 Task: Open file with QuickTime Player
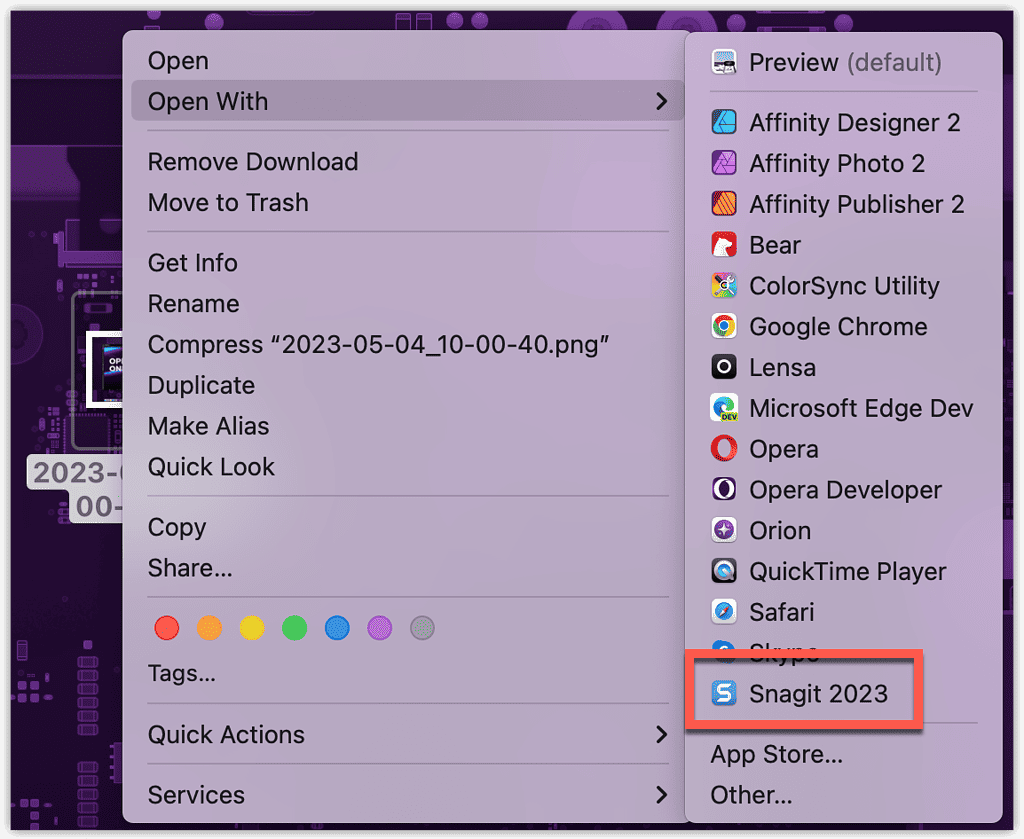point(844,571)
